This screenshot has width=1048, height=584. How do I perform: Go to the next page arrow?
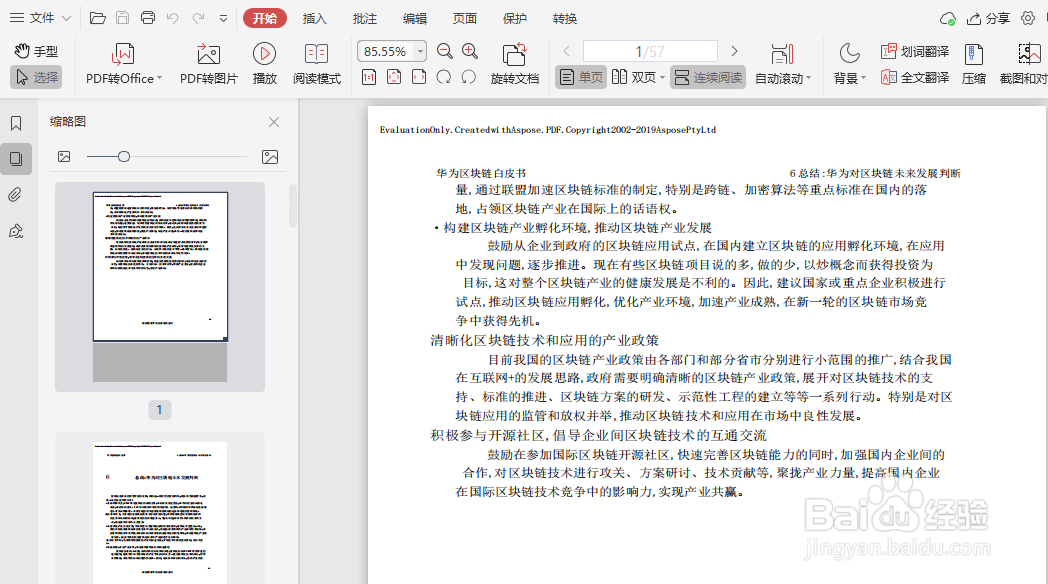click(x=734, y=51)
